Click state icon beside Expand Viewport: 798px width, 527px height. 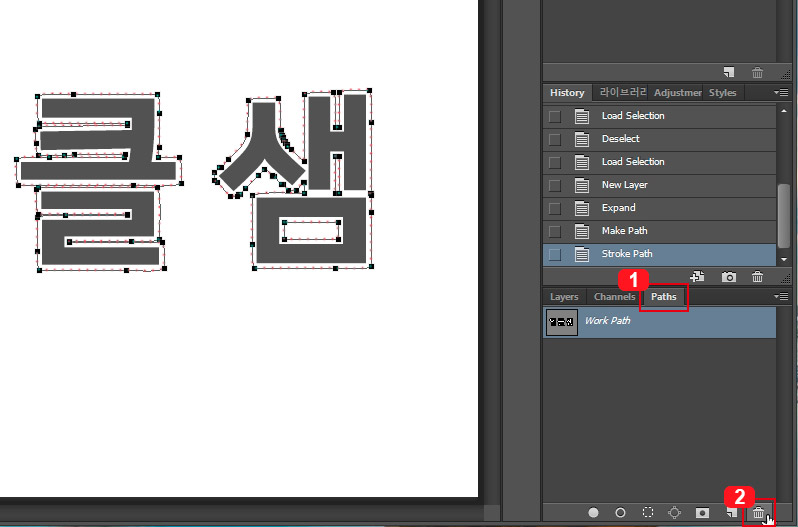point(582,208)
